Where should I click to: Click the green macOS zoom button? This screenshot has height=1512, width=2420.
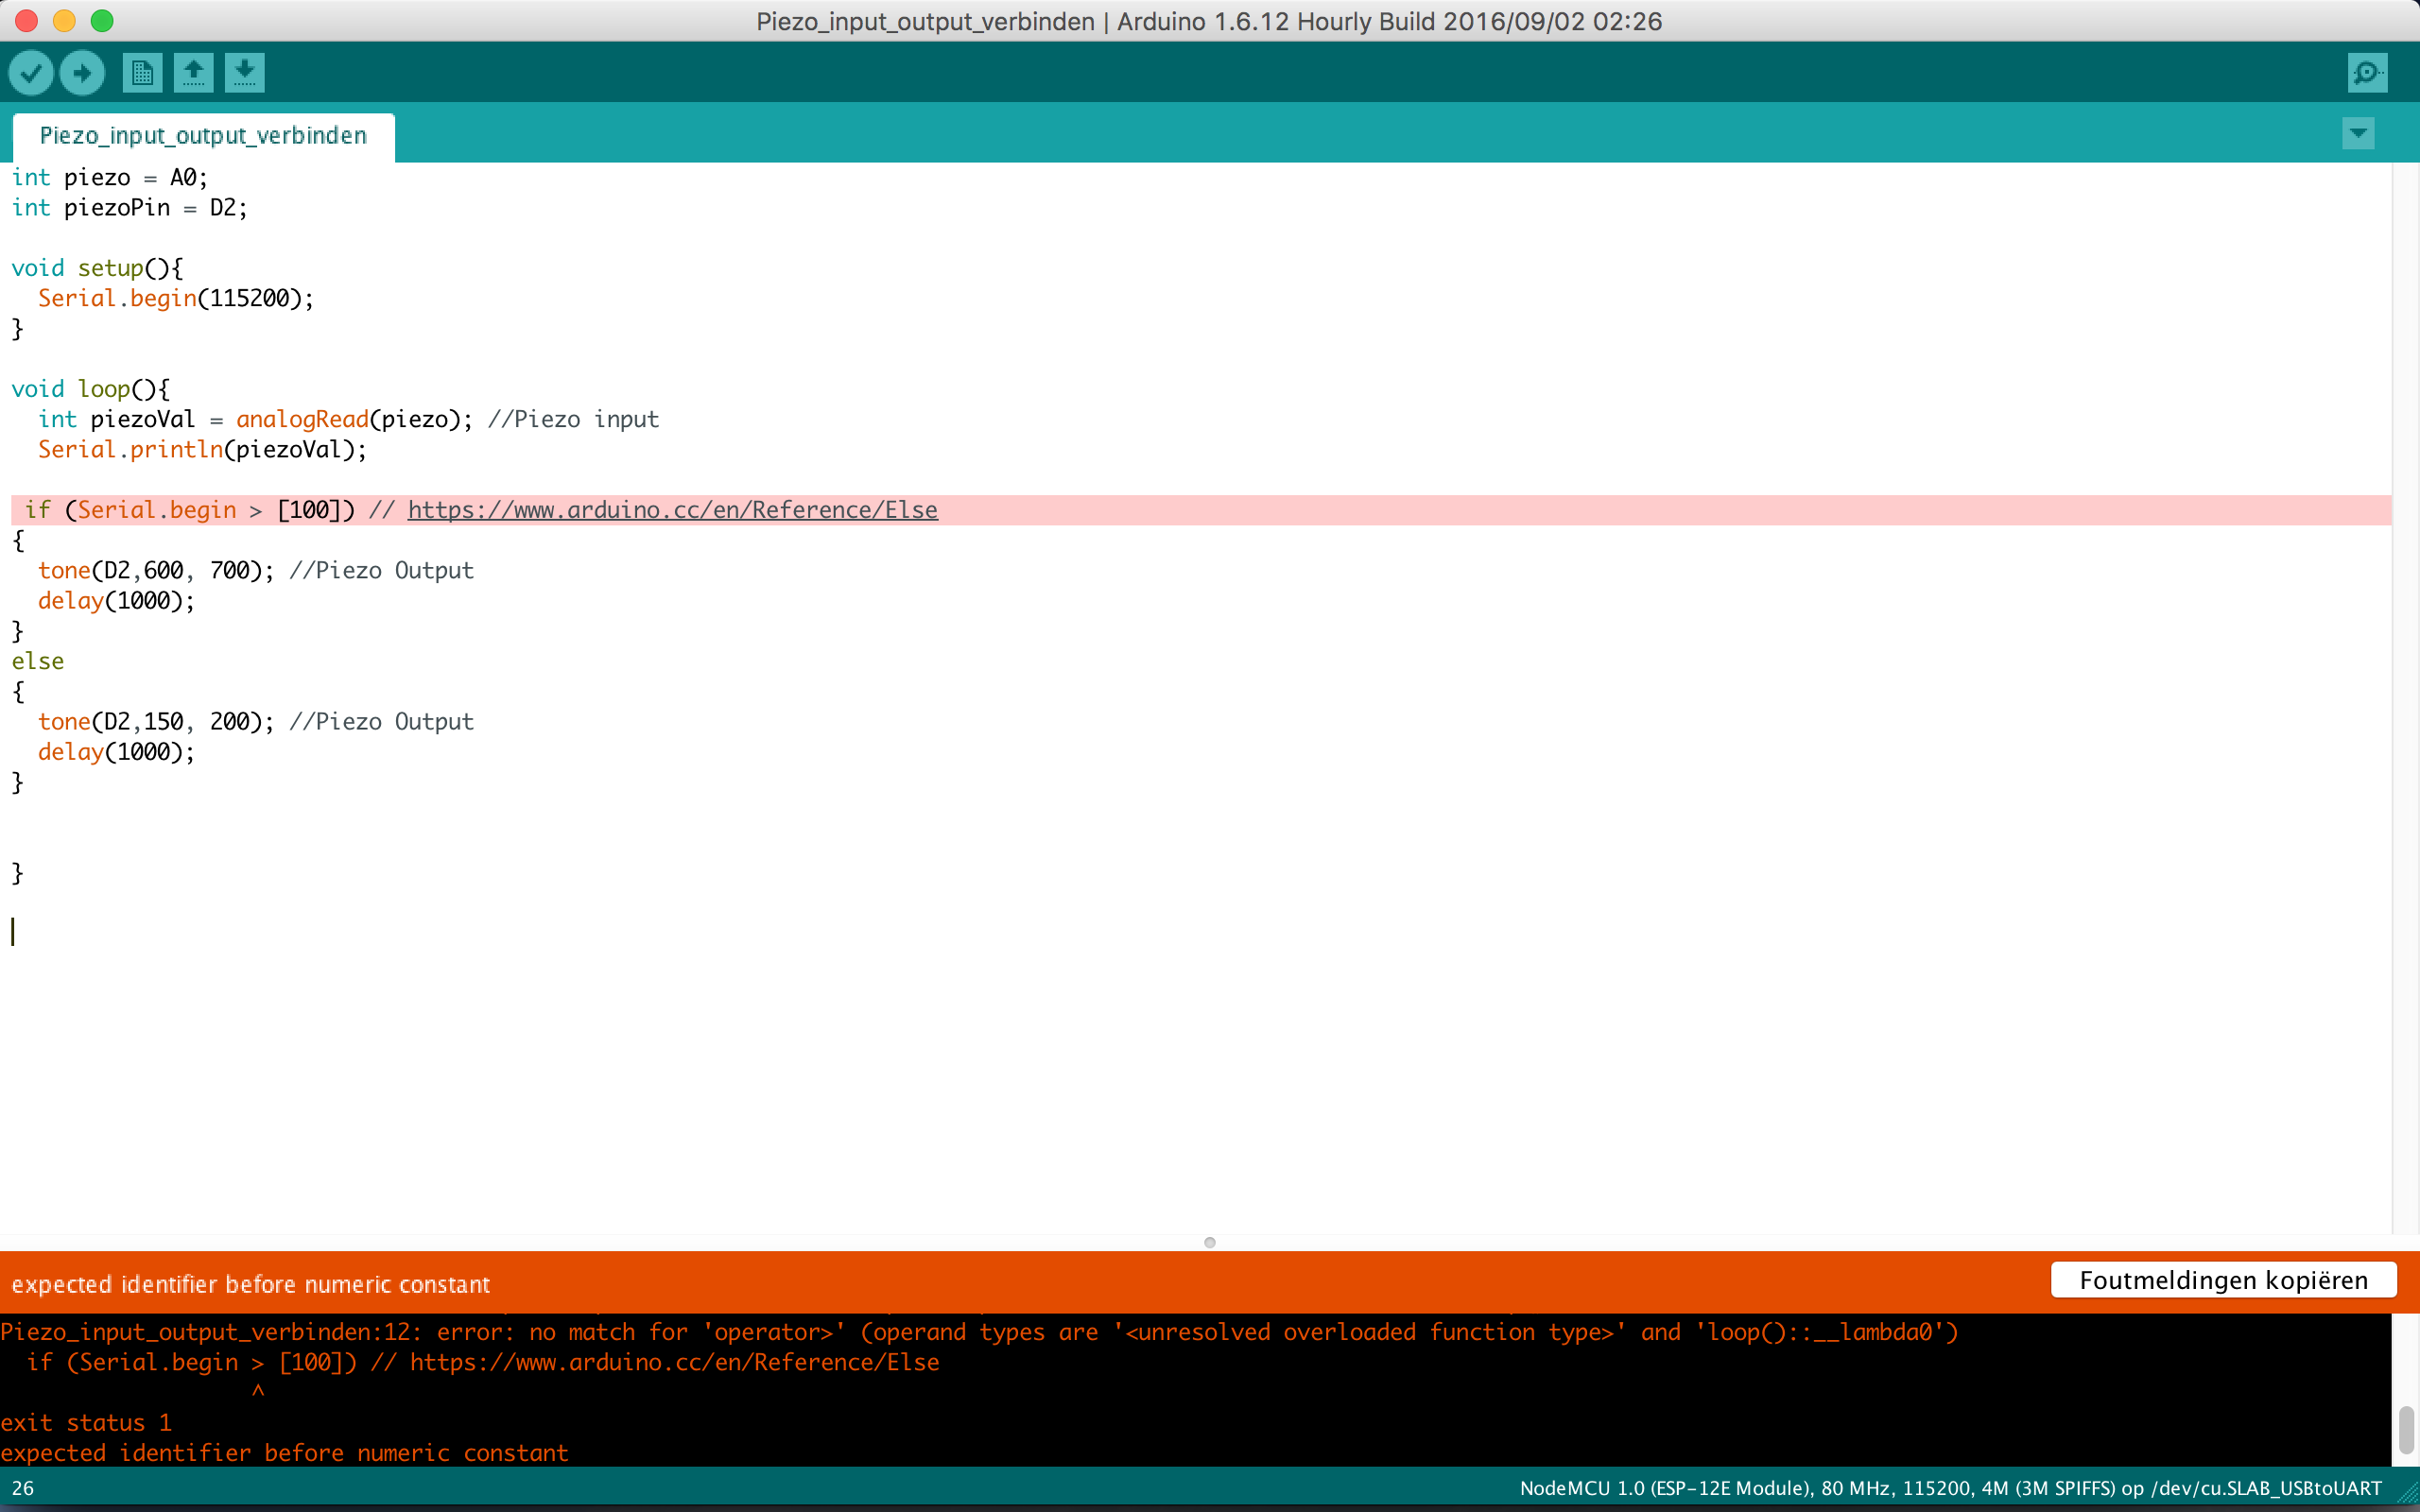[x=102, y=21]
